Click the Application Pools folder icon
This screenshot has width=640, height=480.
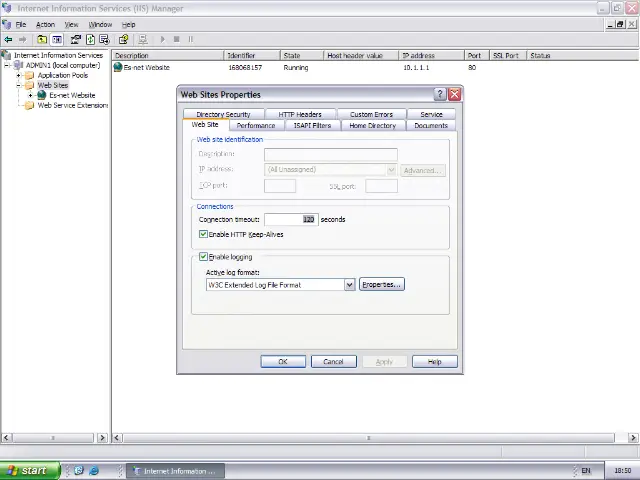pyautogui.click(x=29, y=76)
